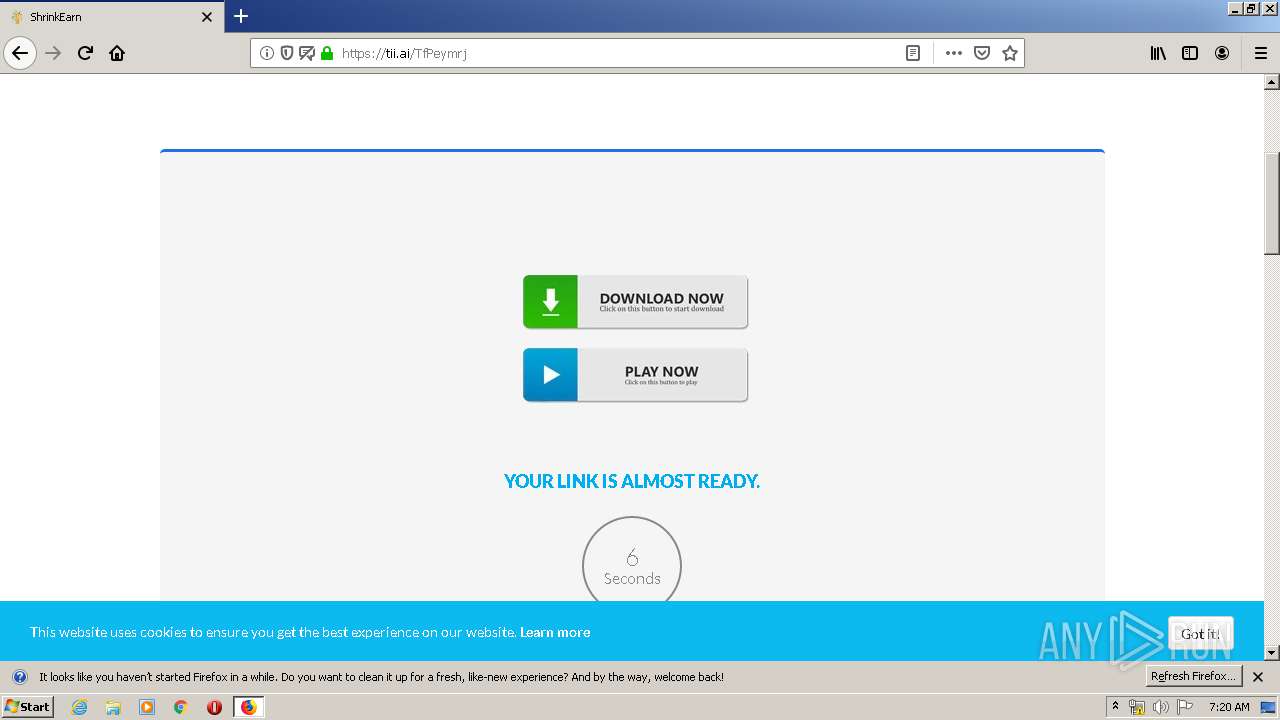Open the network tray icon

click(1137, 707)
